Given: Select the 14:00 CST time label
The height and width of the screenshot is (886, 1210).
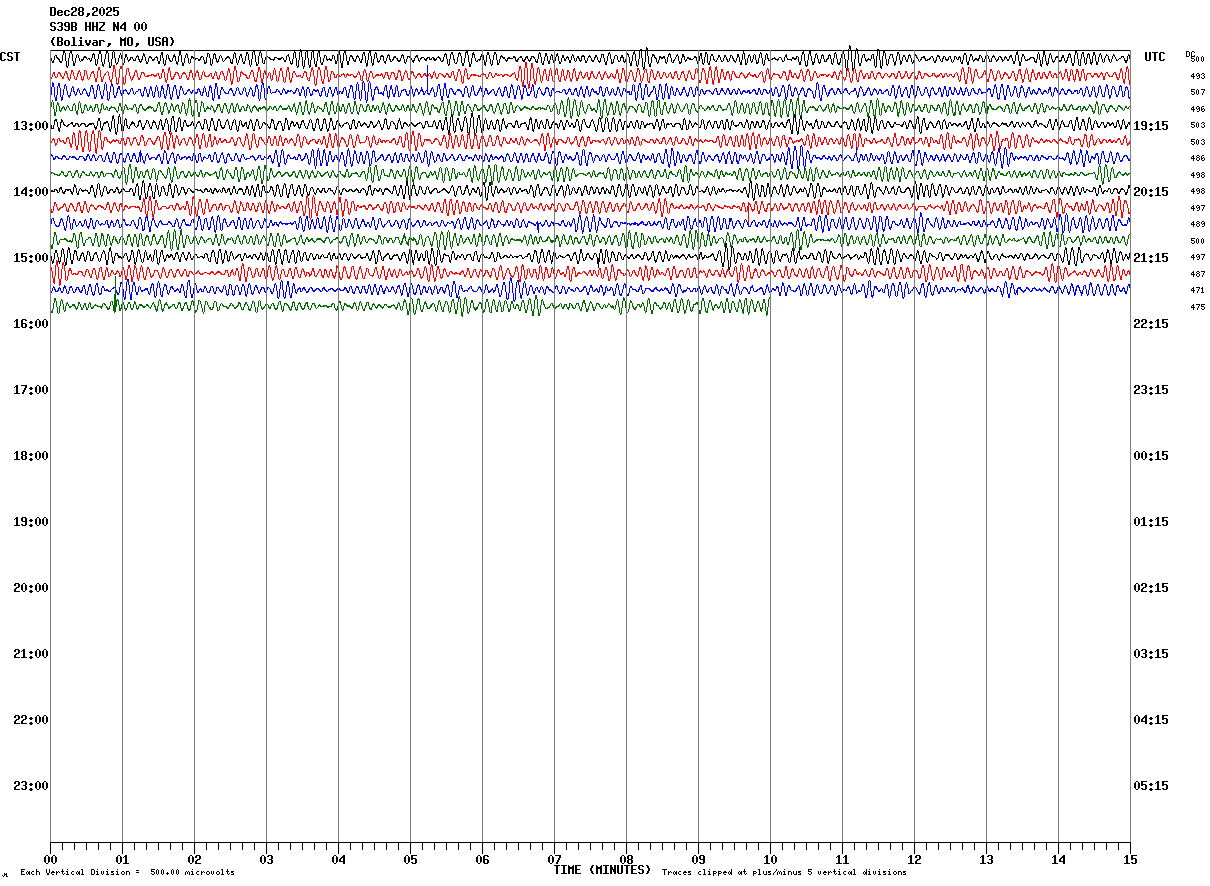Looking at the screenshot, I should click(x=31, y=192).
